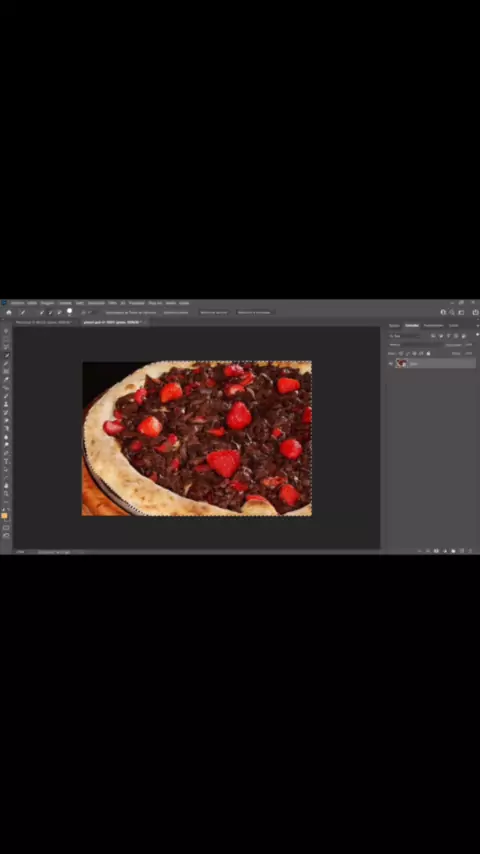Click the Select and Mask button
Screen dimensions: 480x854
[254, 313]
